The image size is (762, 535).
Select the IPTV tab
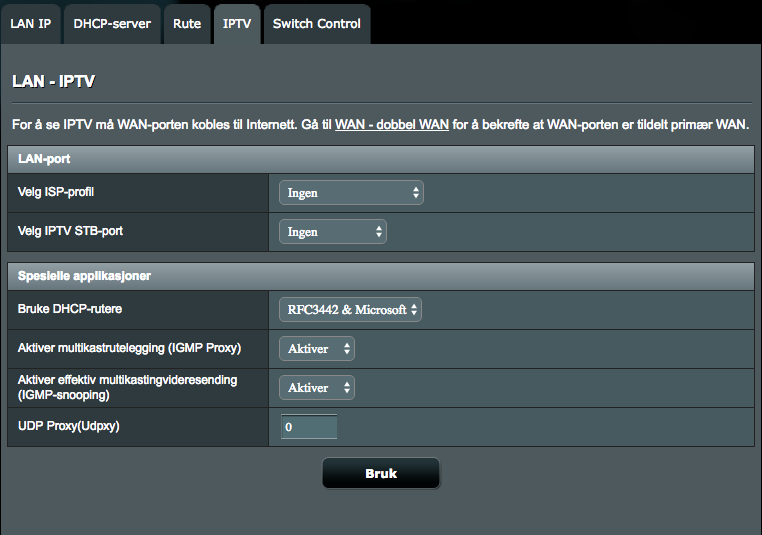pyautogui.click(x=237, y=24)
